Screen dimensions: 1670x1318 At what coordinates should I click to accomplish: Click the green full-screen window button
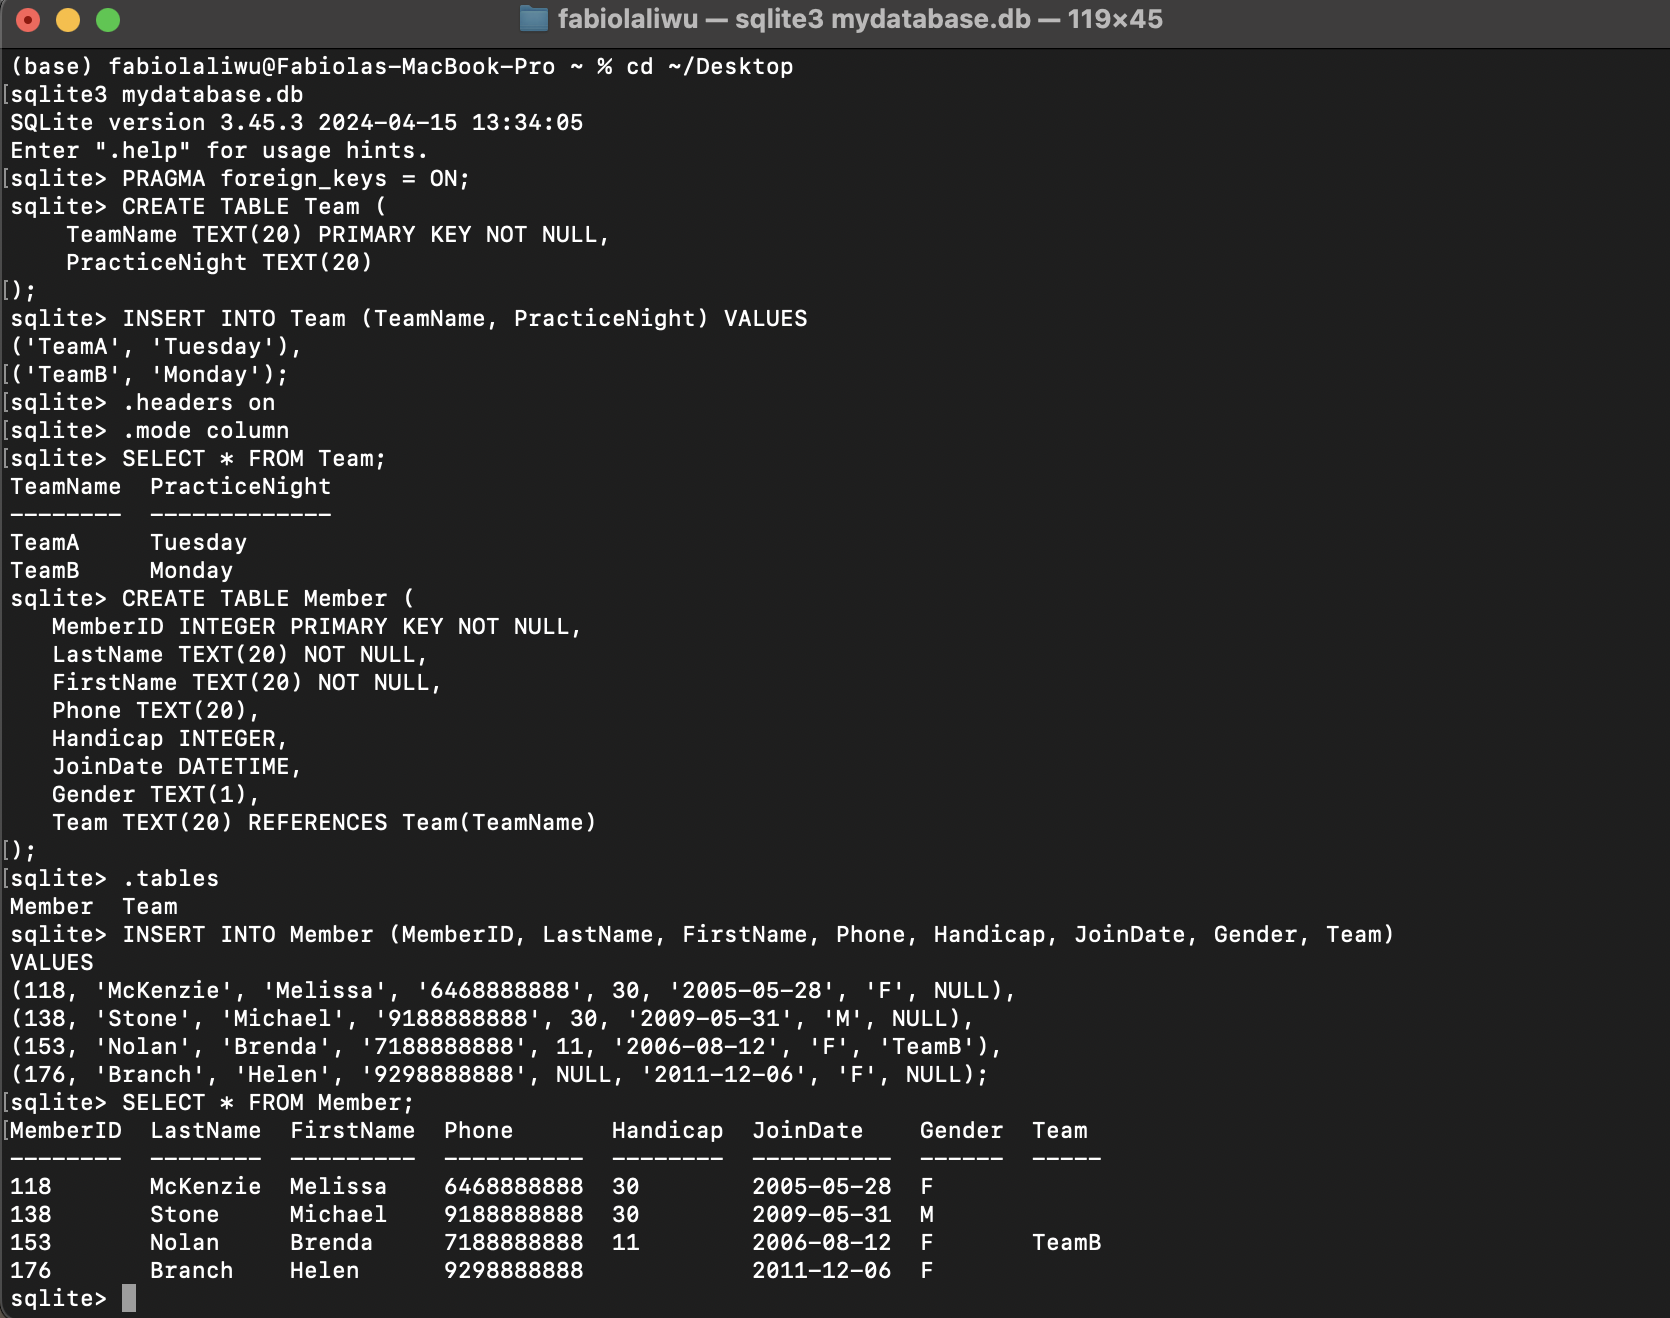[x=108, y=19]
